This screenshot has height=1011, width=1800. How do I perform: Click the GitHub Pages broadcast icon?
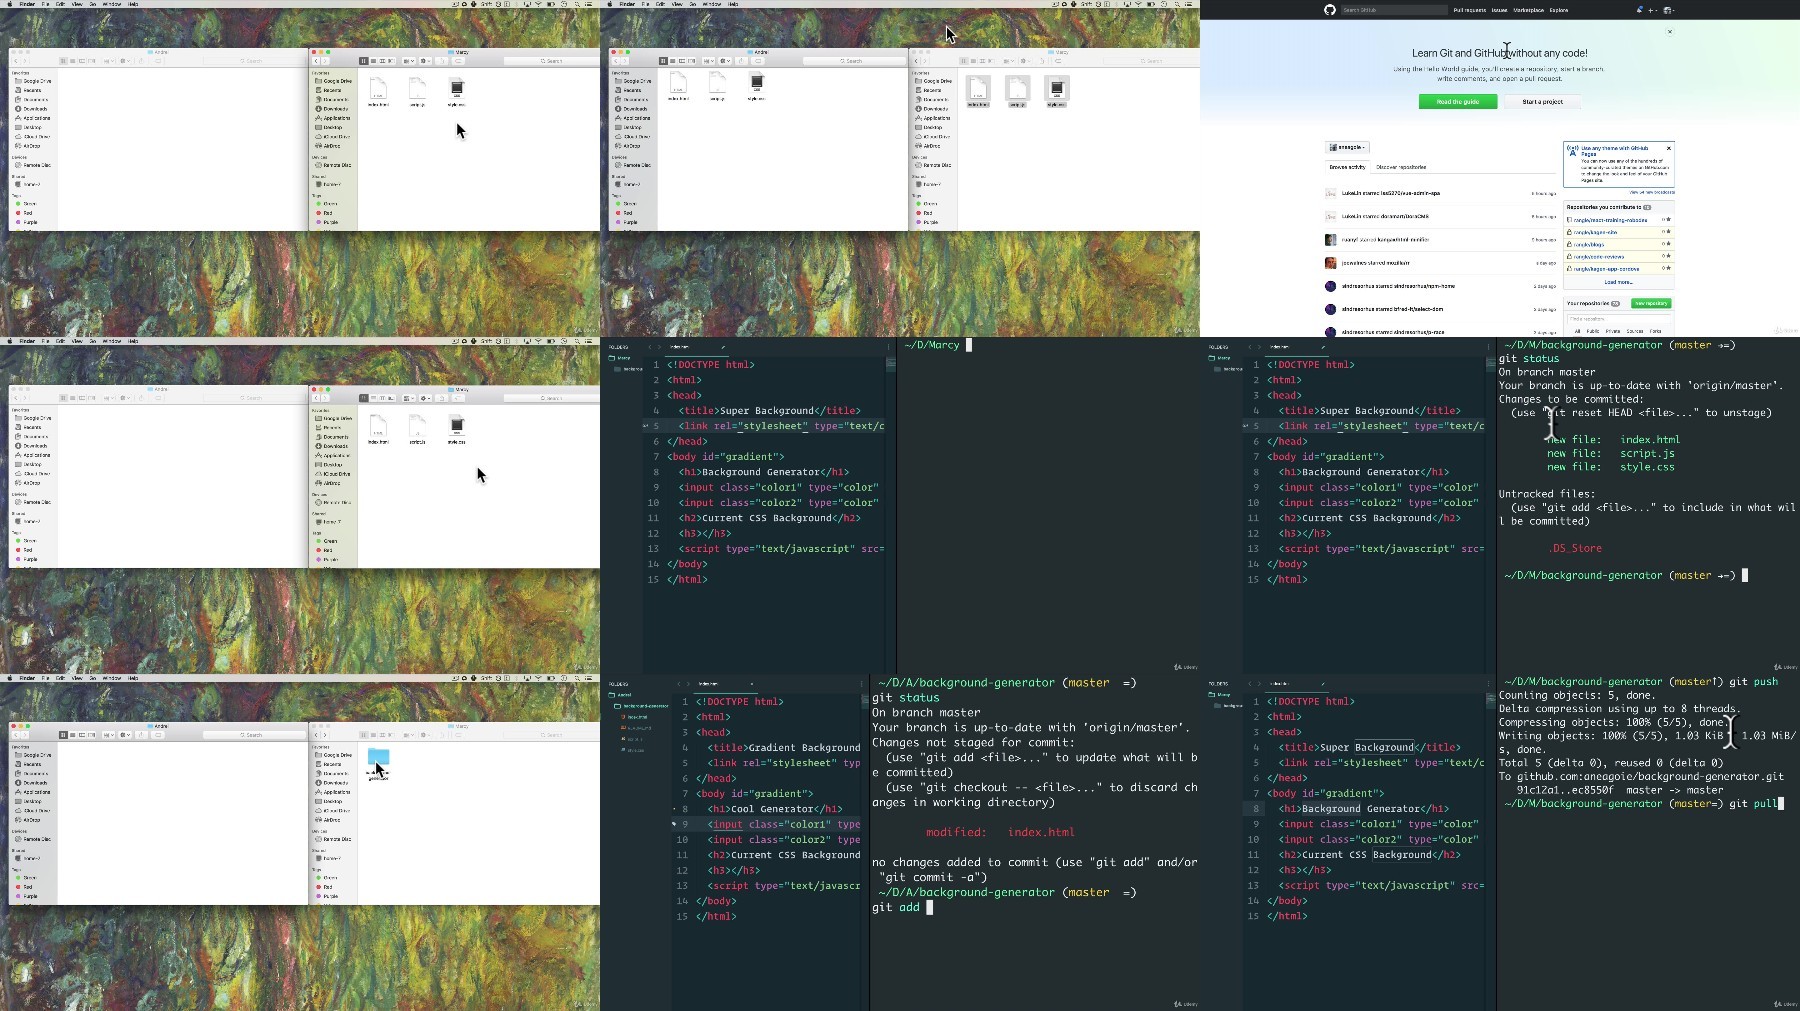(x=1572, y=149)
